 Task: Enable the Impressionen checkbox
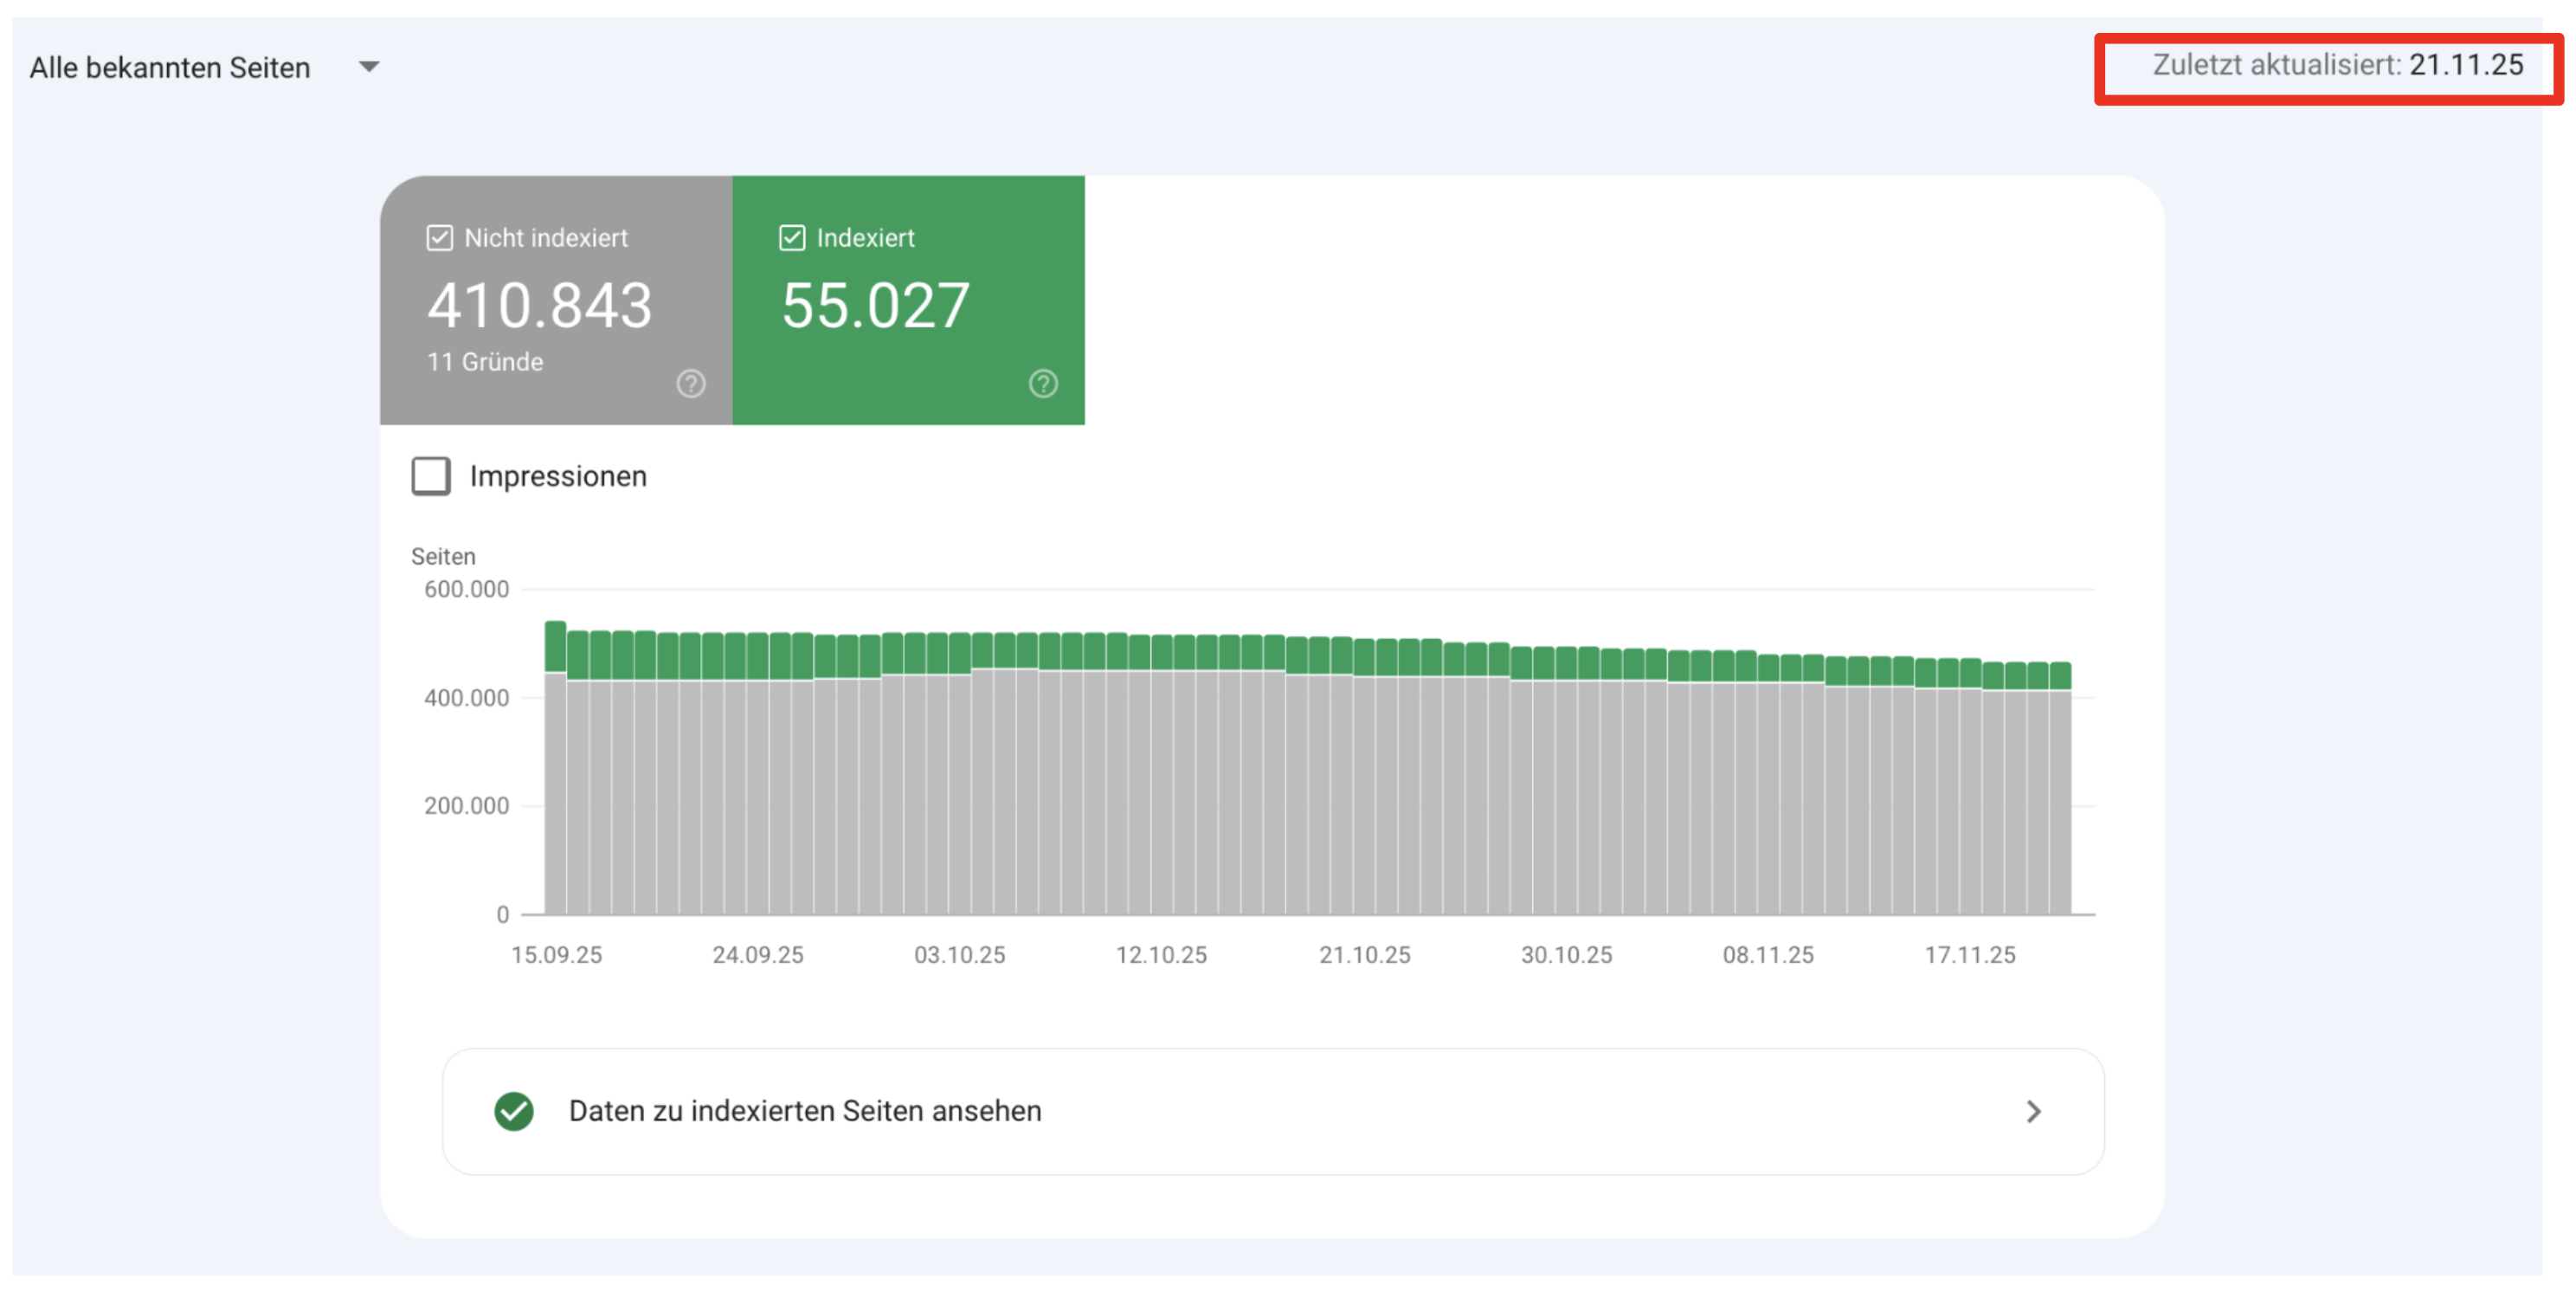point(430,476)
